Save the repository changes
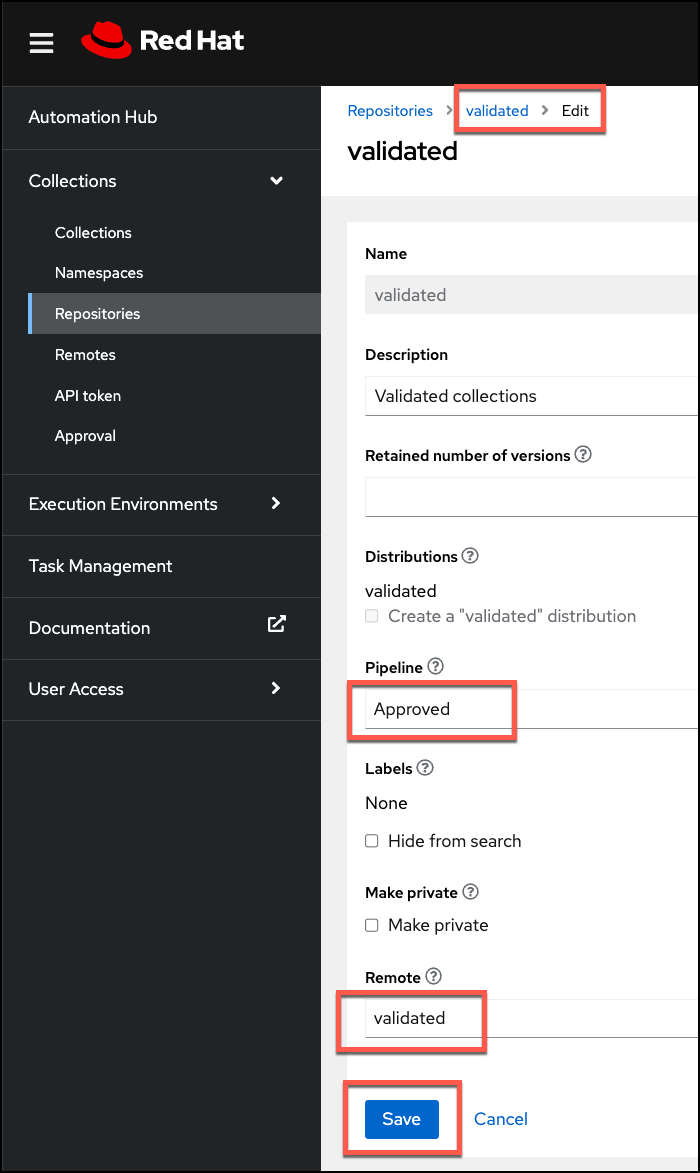 click(x=401, y=1119)
